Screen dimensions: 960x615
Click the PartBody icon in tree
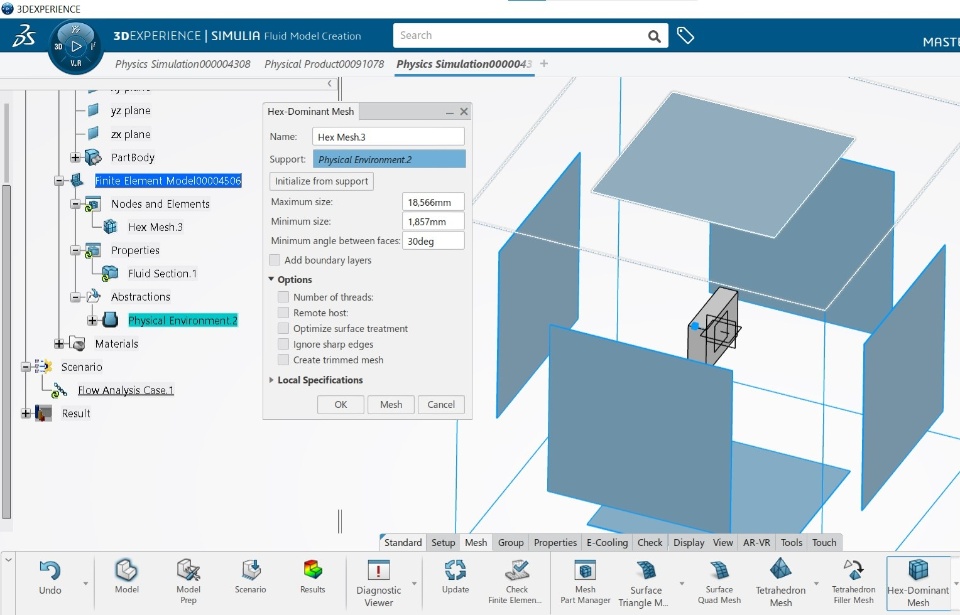93,157
